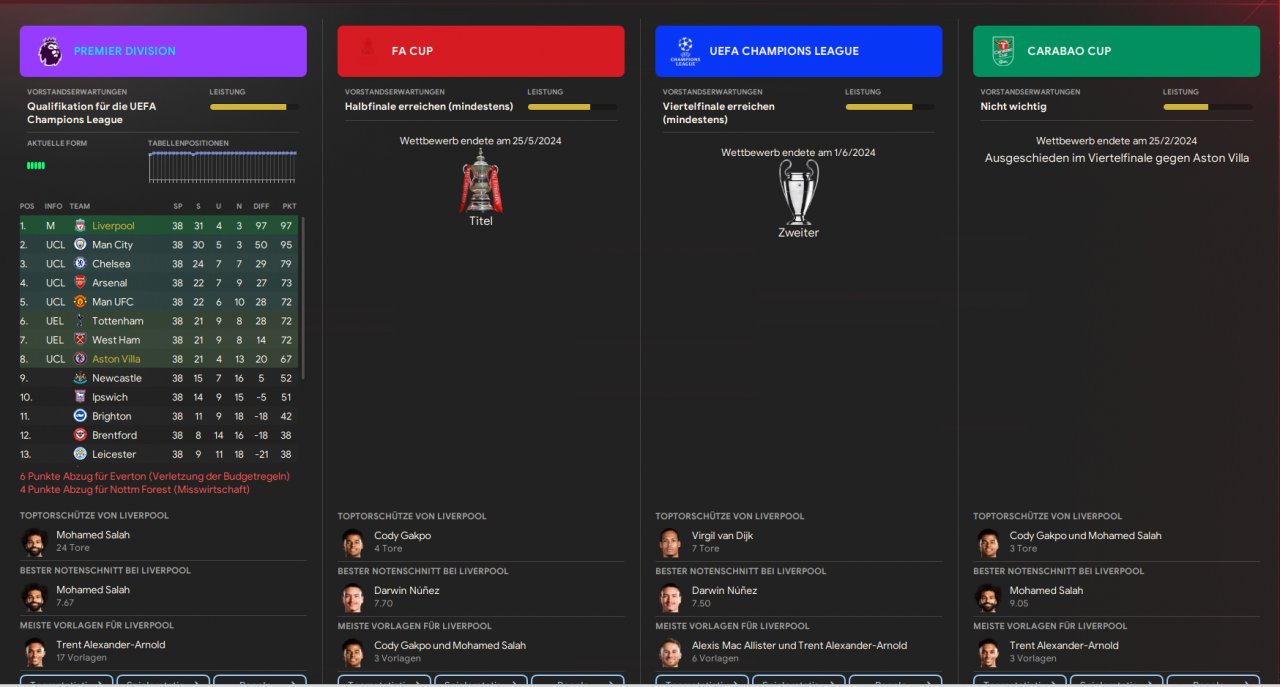Click the Newcastle club crest
The image size is (1280, 687).
coord(80,378)
